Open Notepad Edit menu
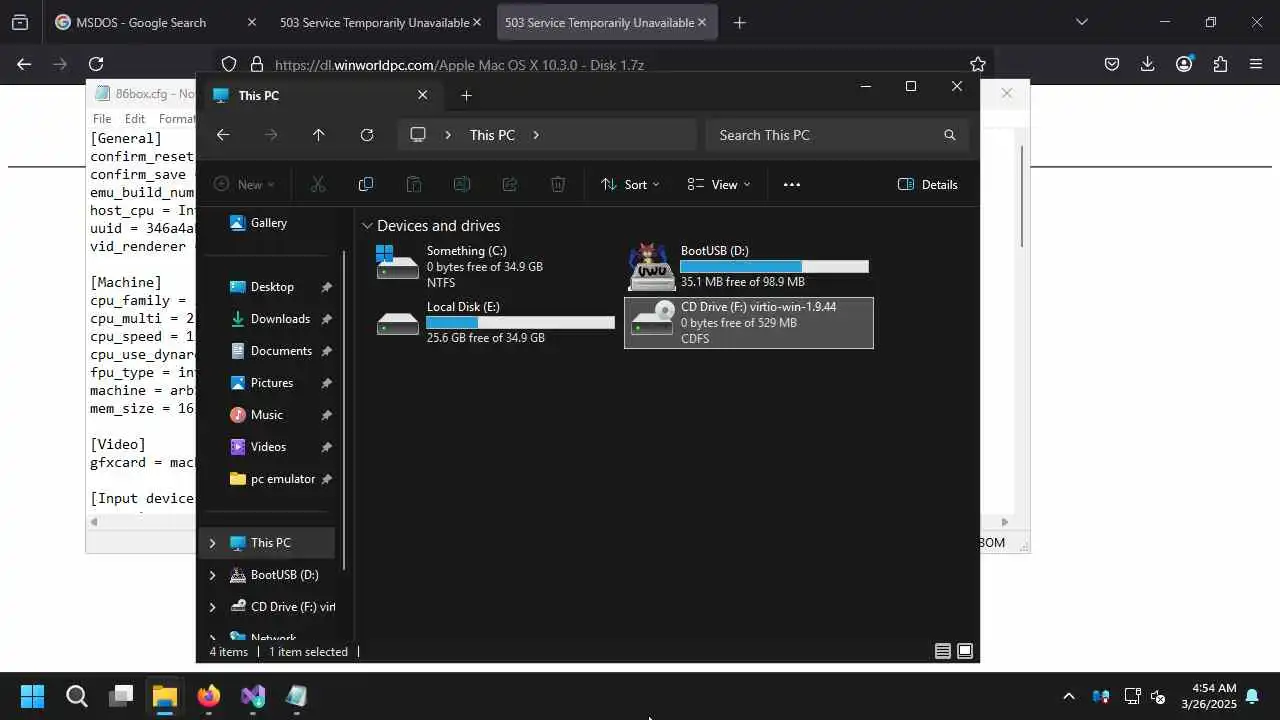Image resolution: width=1280 pixels, height=720 pixels. pyautogui.click(x=135, y=118)
